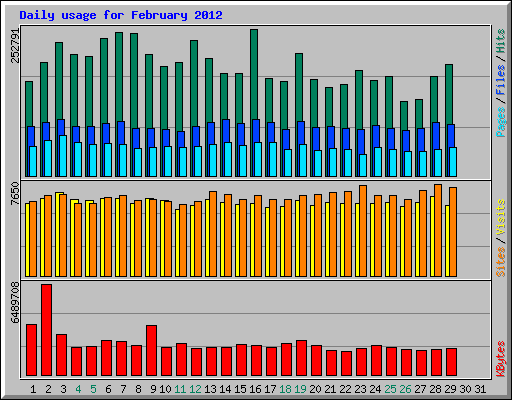
Task: Click the green day label 18
Action: pyautogui.click(x=285, y=389)
